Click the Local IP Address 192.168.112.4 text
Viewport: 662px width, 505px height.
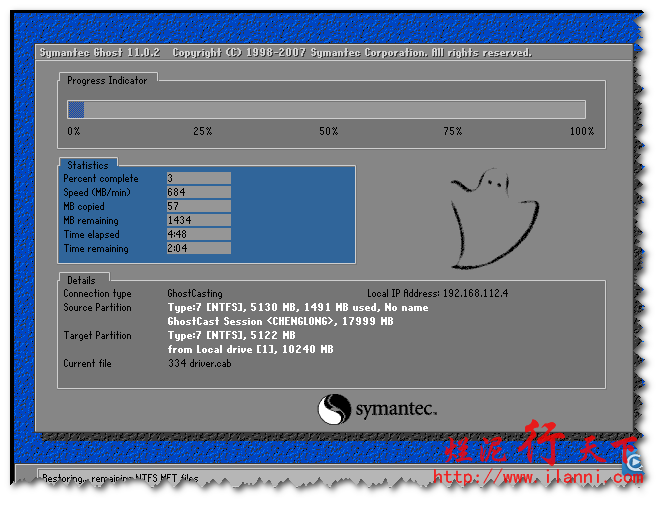click(437, 293)
